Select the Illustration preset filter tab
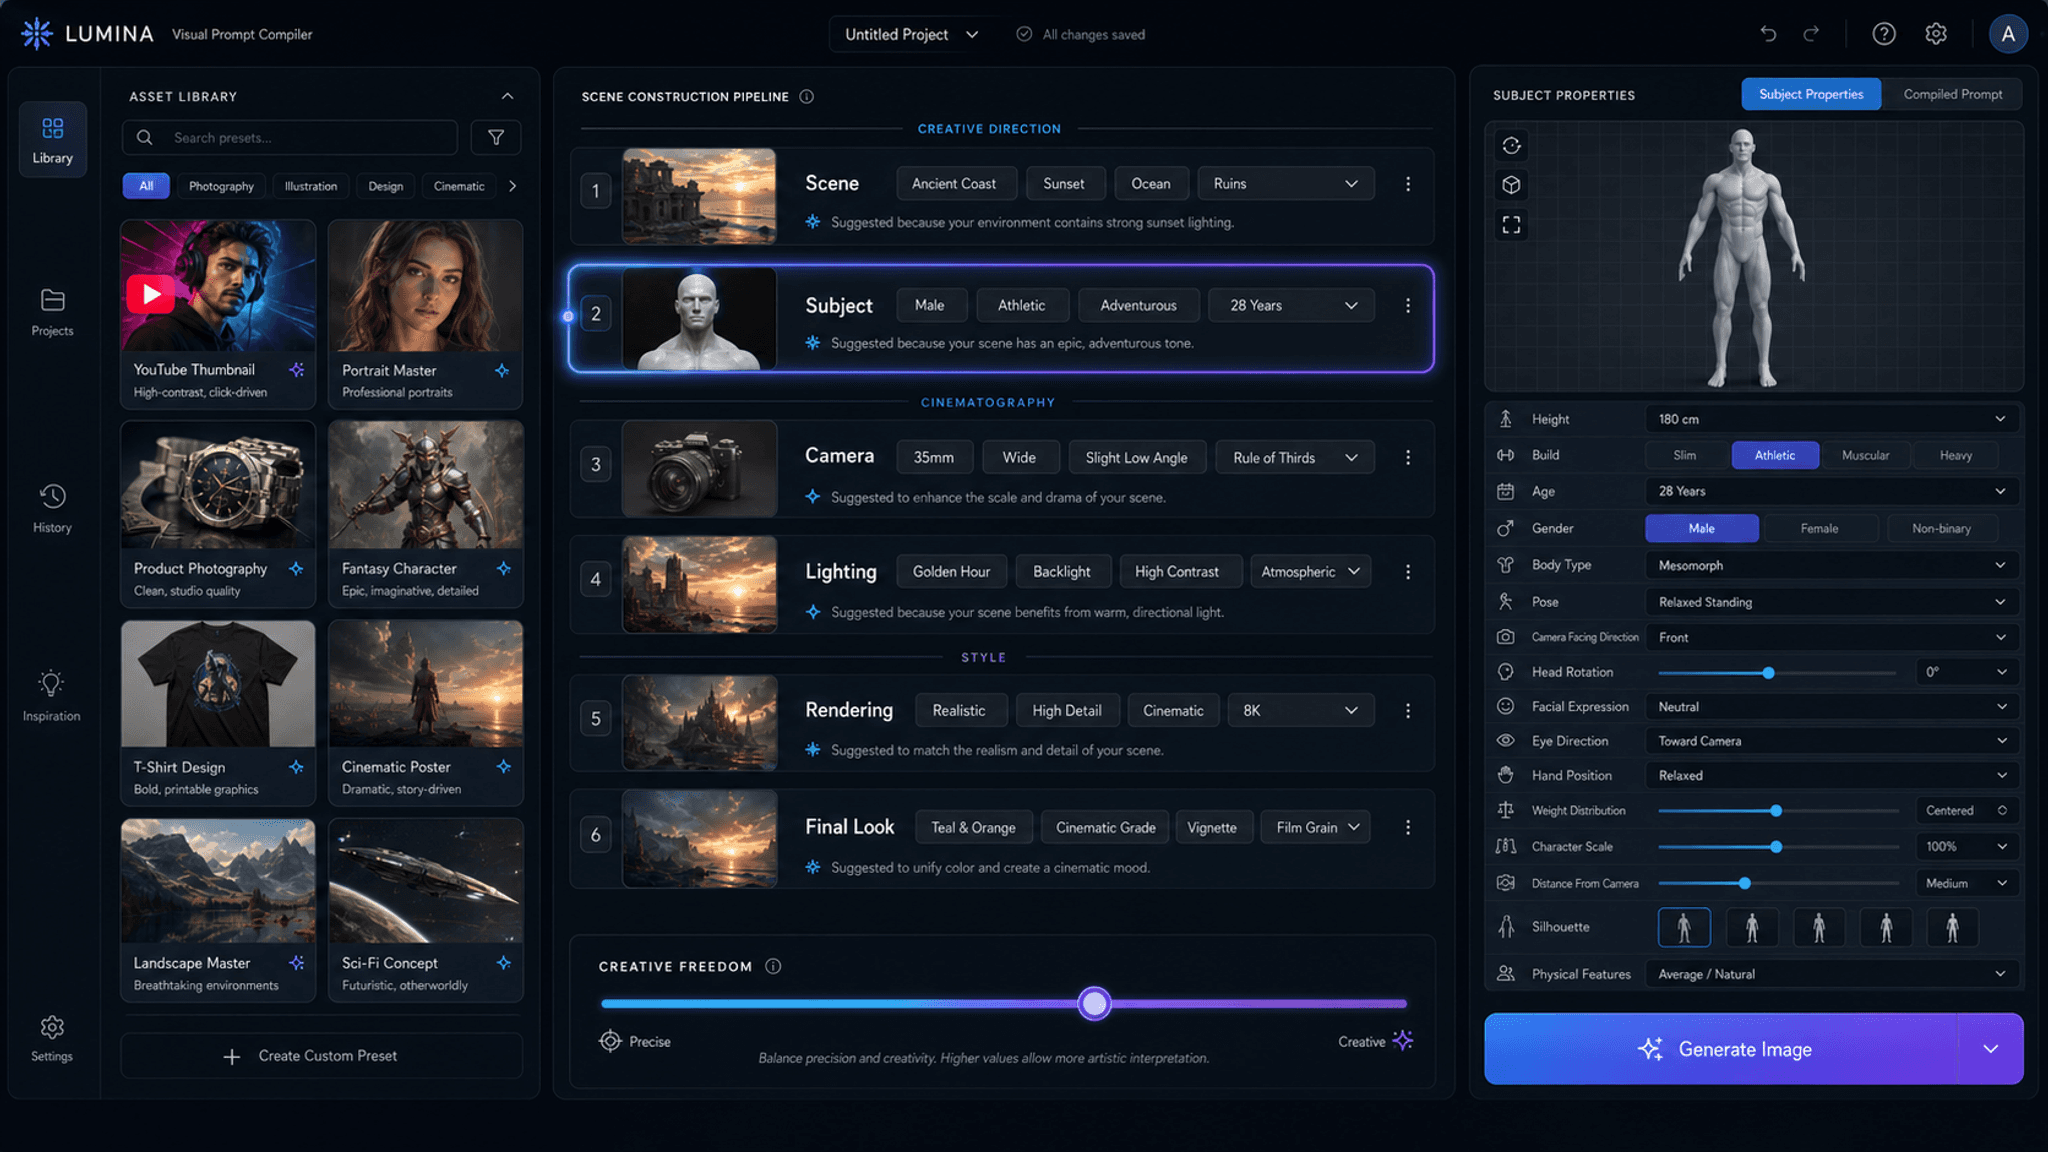Screen dimensions: 2048x1152 (x=311, y=186)
